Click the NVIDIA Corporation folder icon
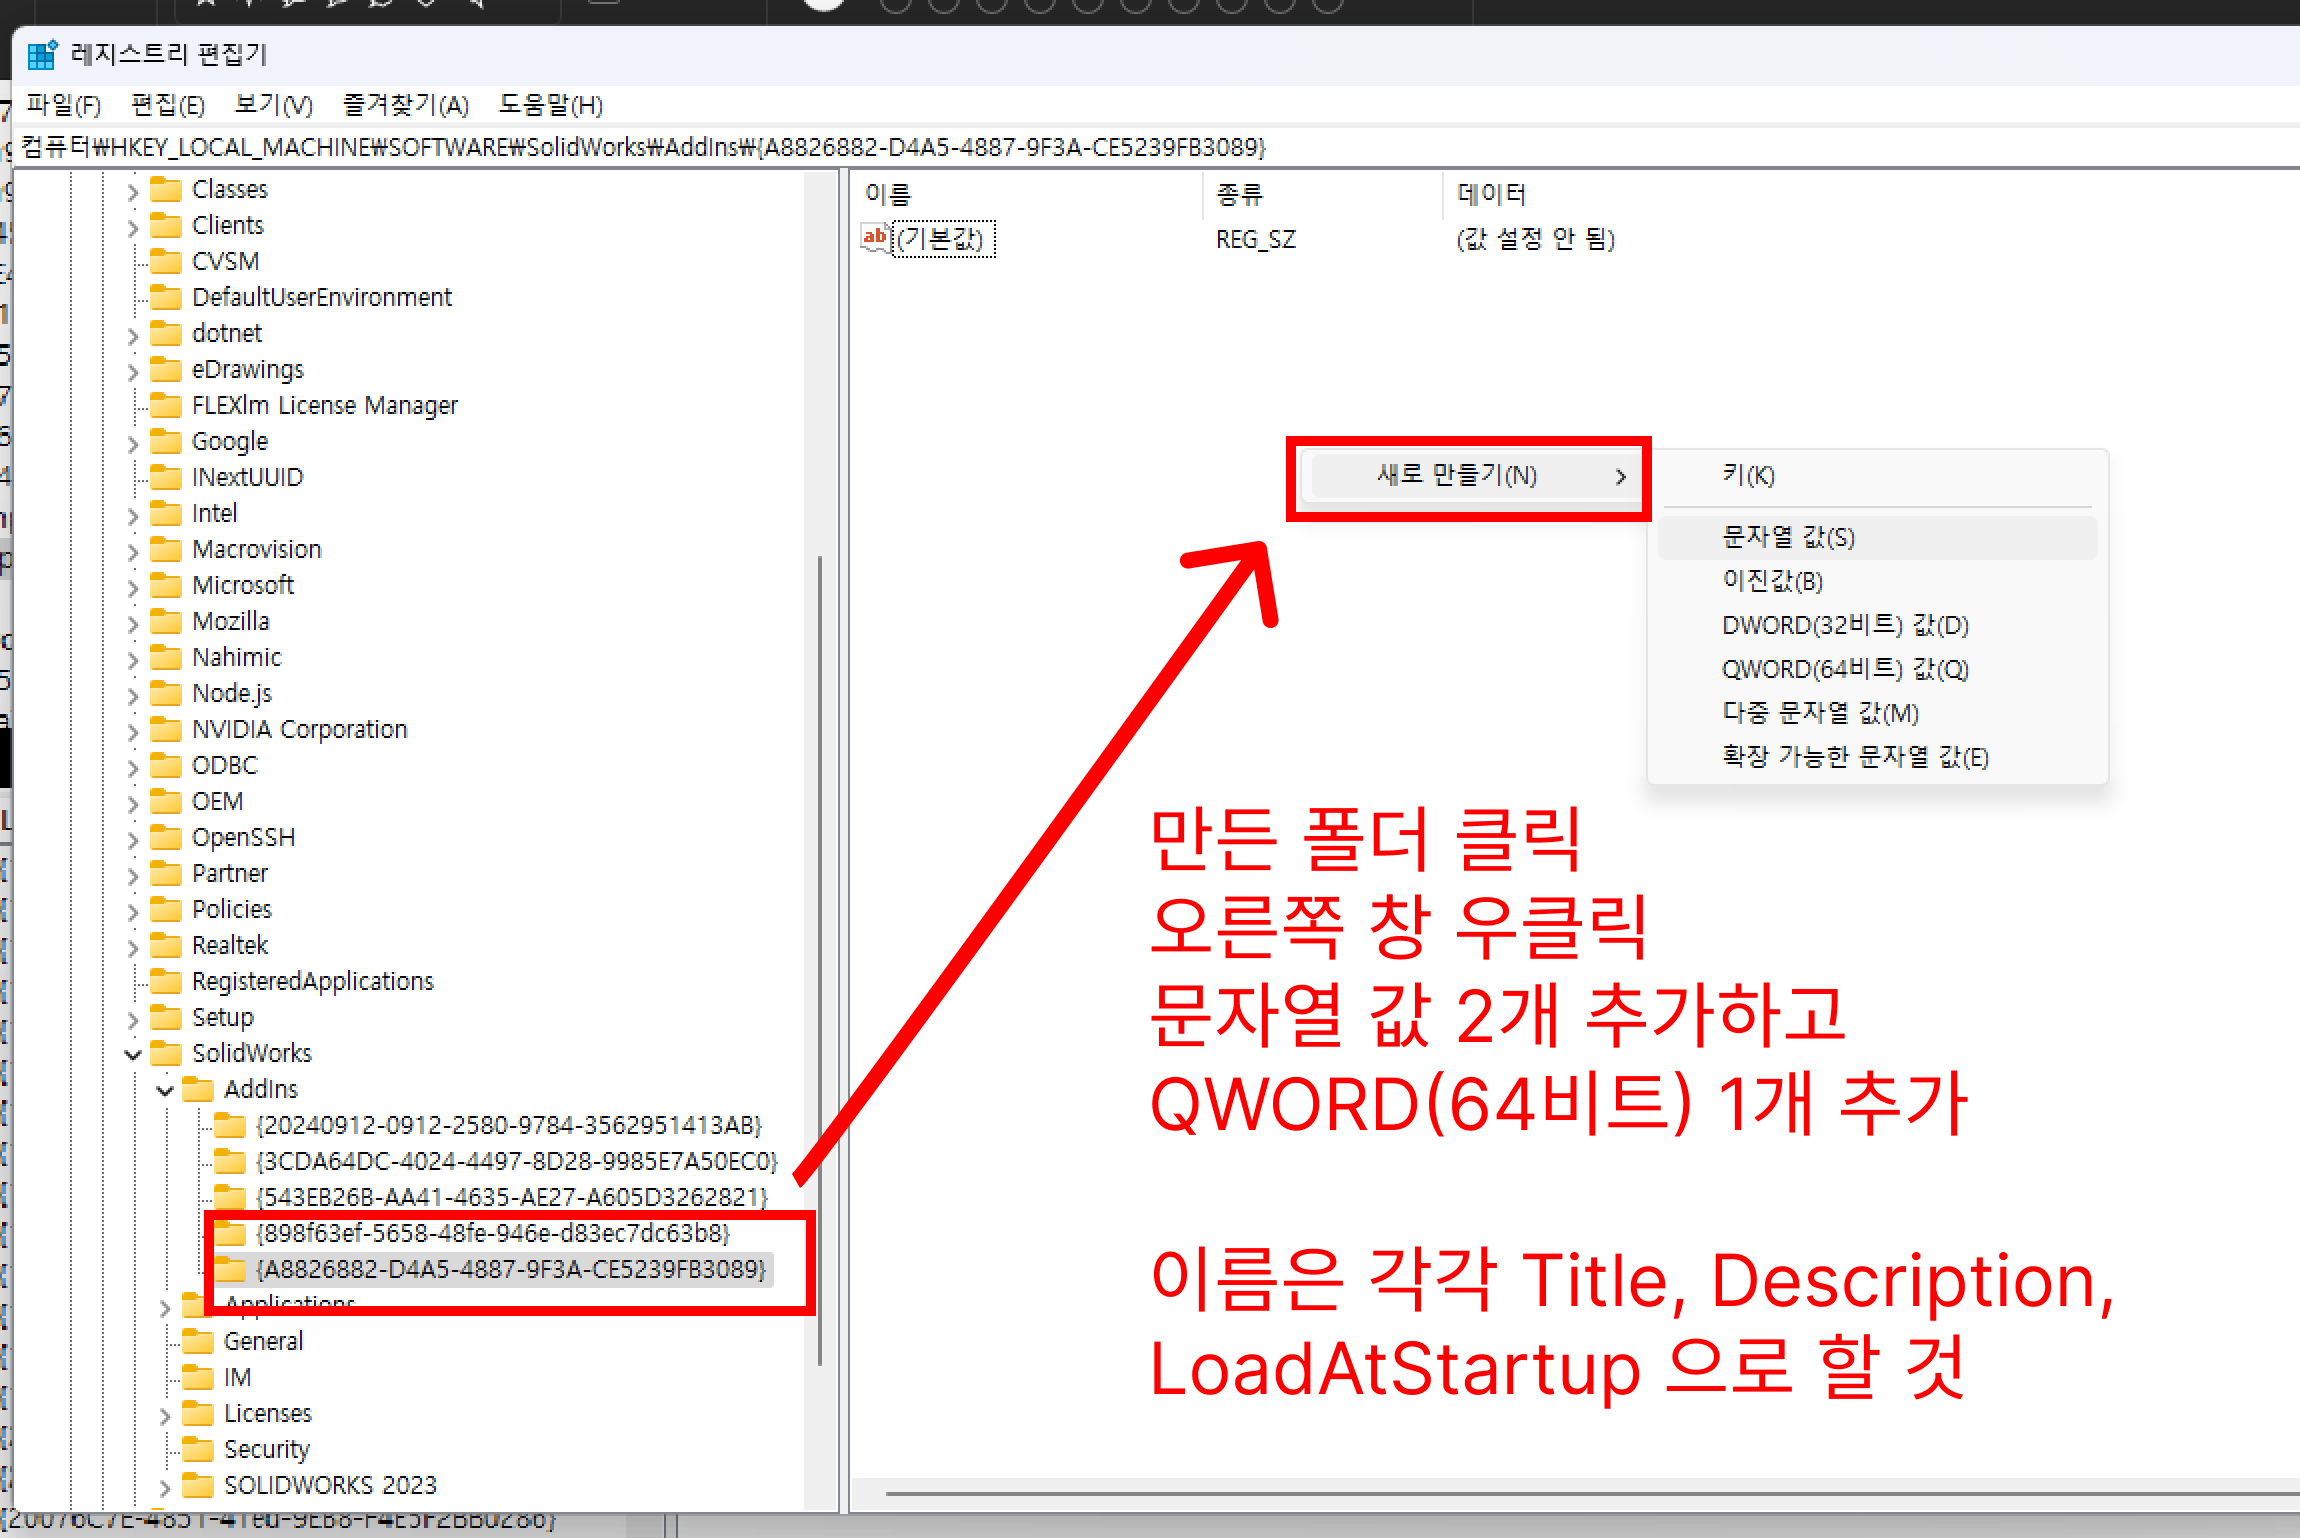The width and height of the screenshot is (2300, 1538). click(165, 729)
